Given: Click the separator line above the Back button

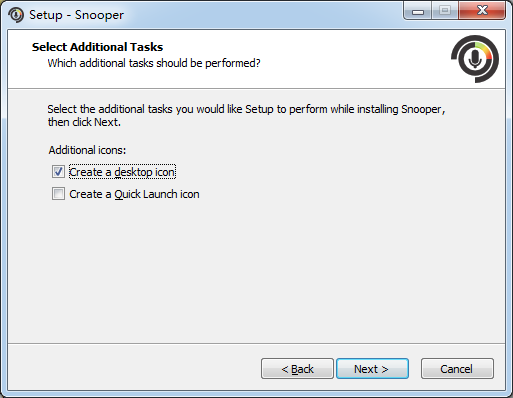Looking at the screenshot, I should (256, 343).
